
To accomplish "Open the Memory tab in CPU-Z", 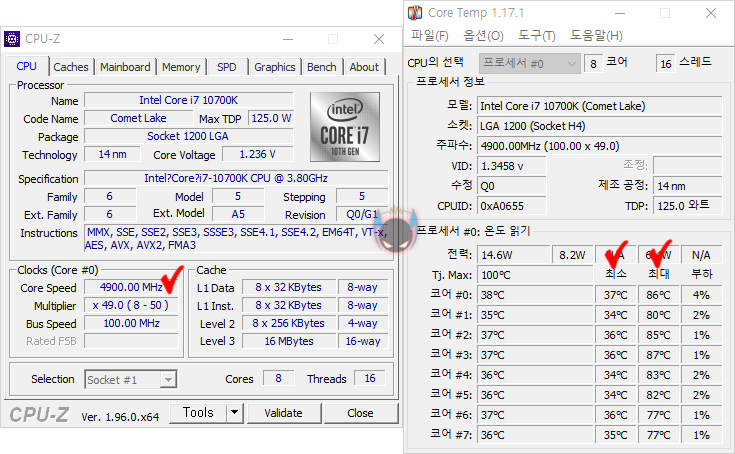I will pos(181,67).
